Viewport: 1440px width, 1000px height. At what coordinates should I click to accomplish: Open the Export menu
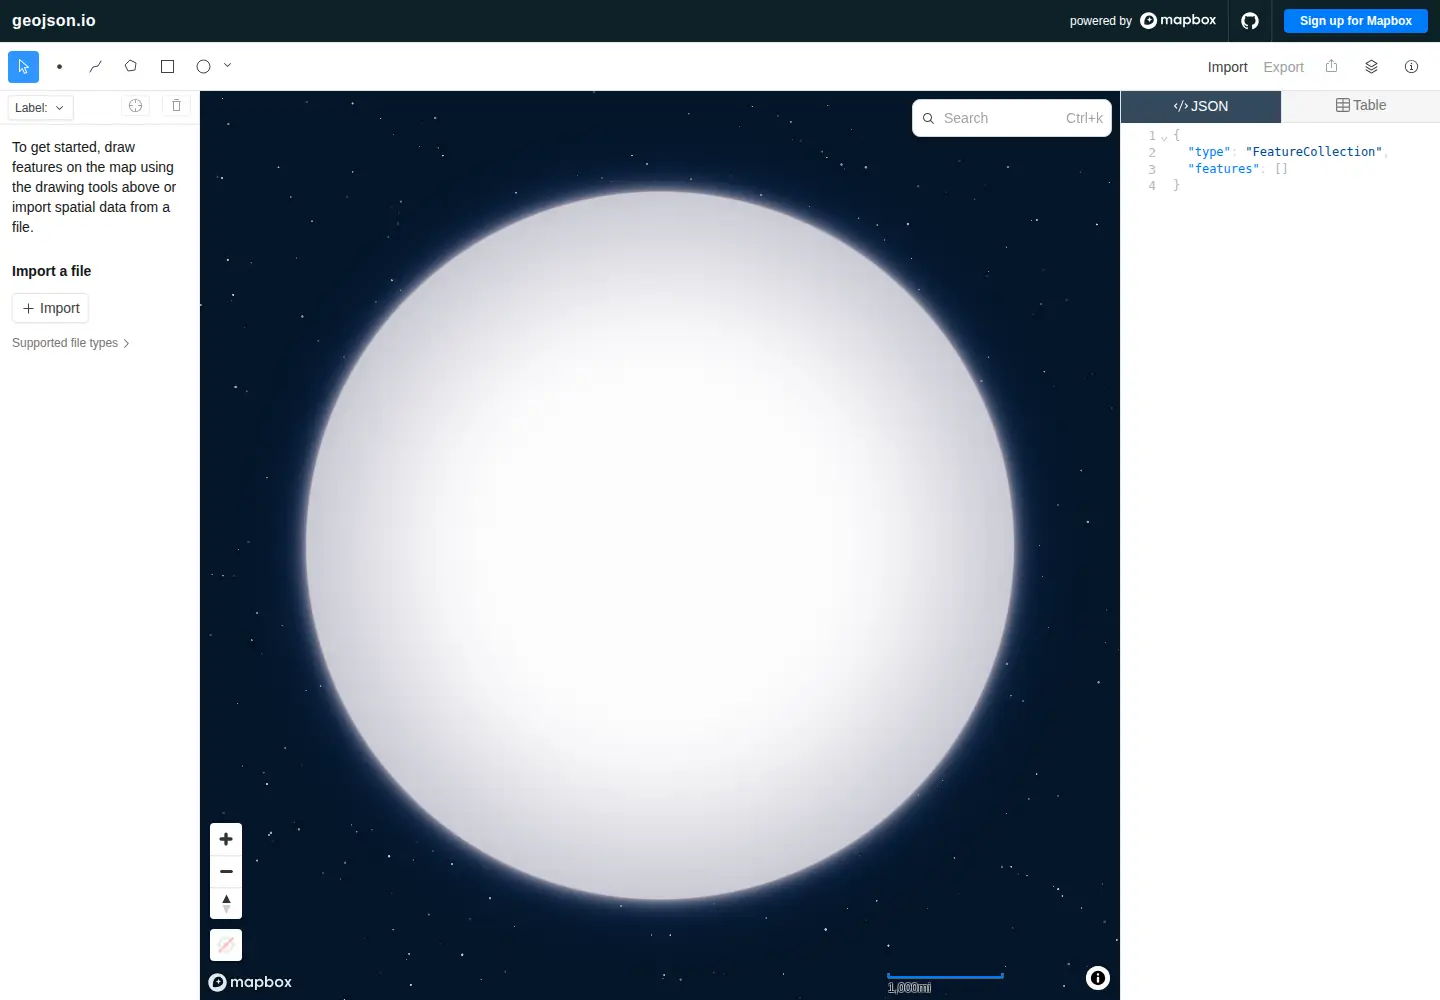point(1283,67)
